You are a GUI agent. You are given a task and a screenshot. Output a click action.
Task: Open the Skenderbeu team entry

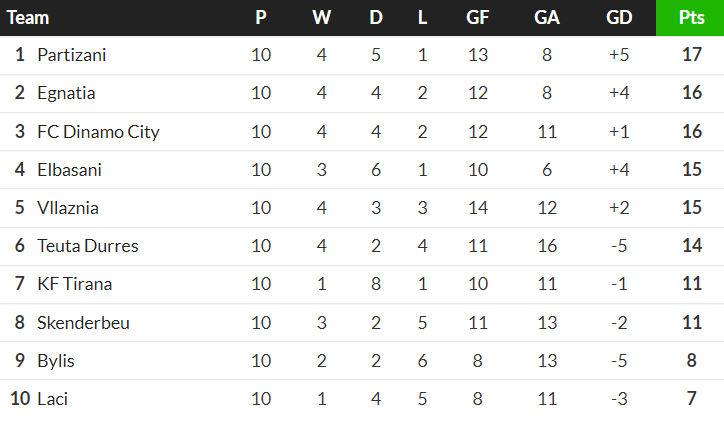click(x=83, y=323)
